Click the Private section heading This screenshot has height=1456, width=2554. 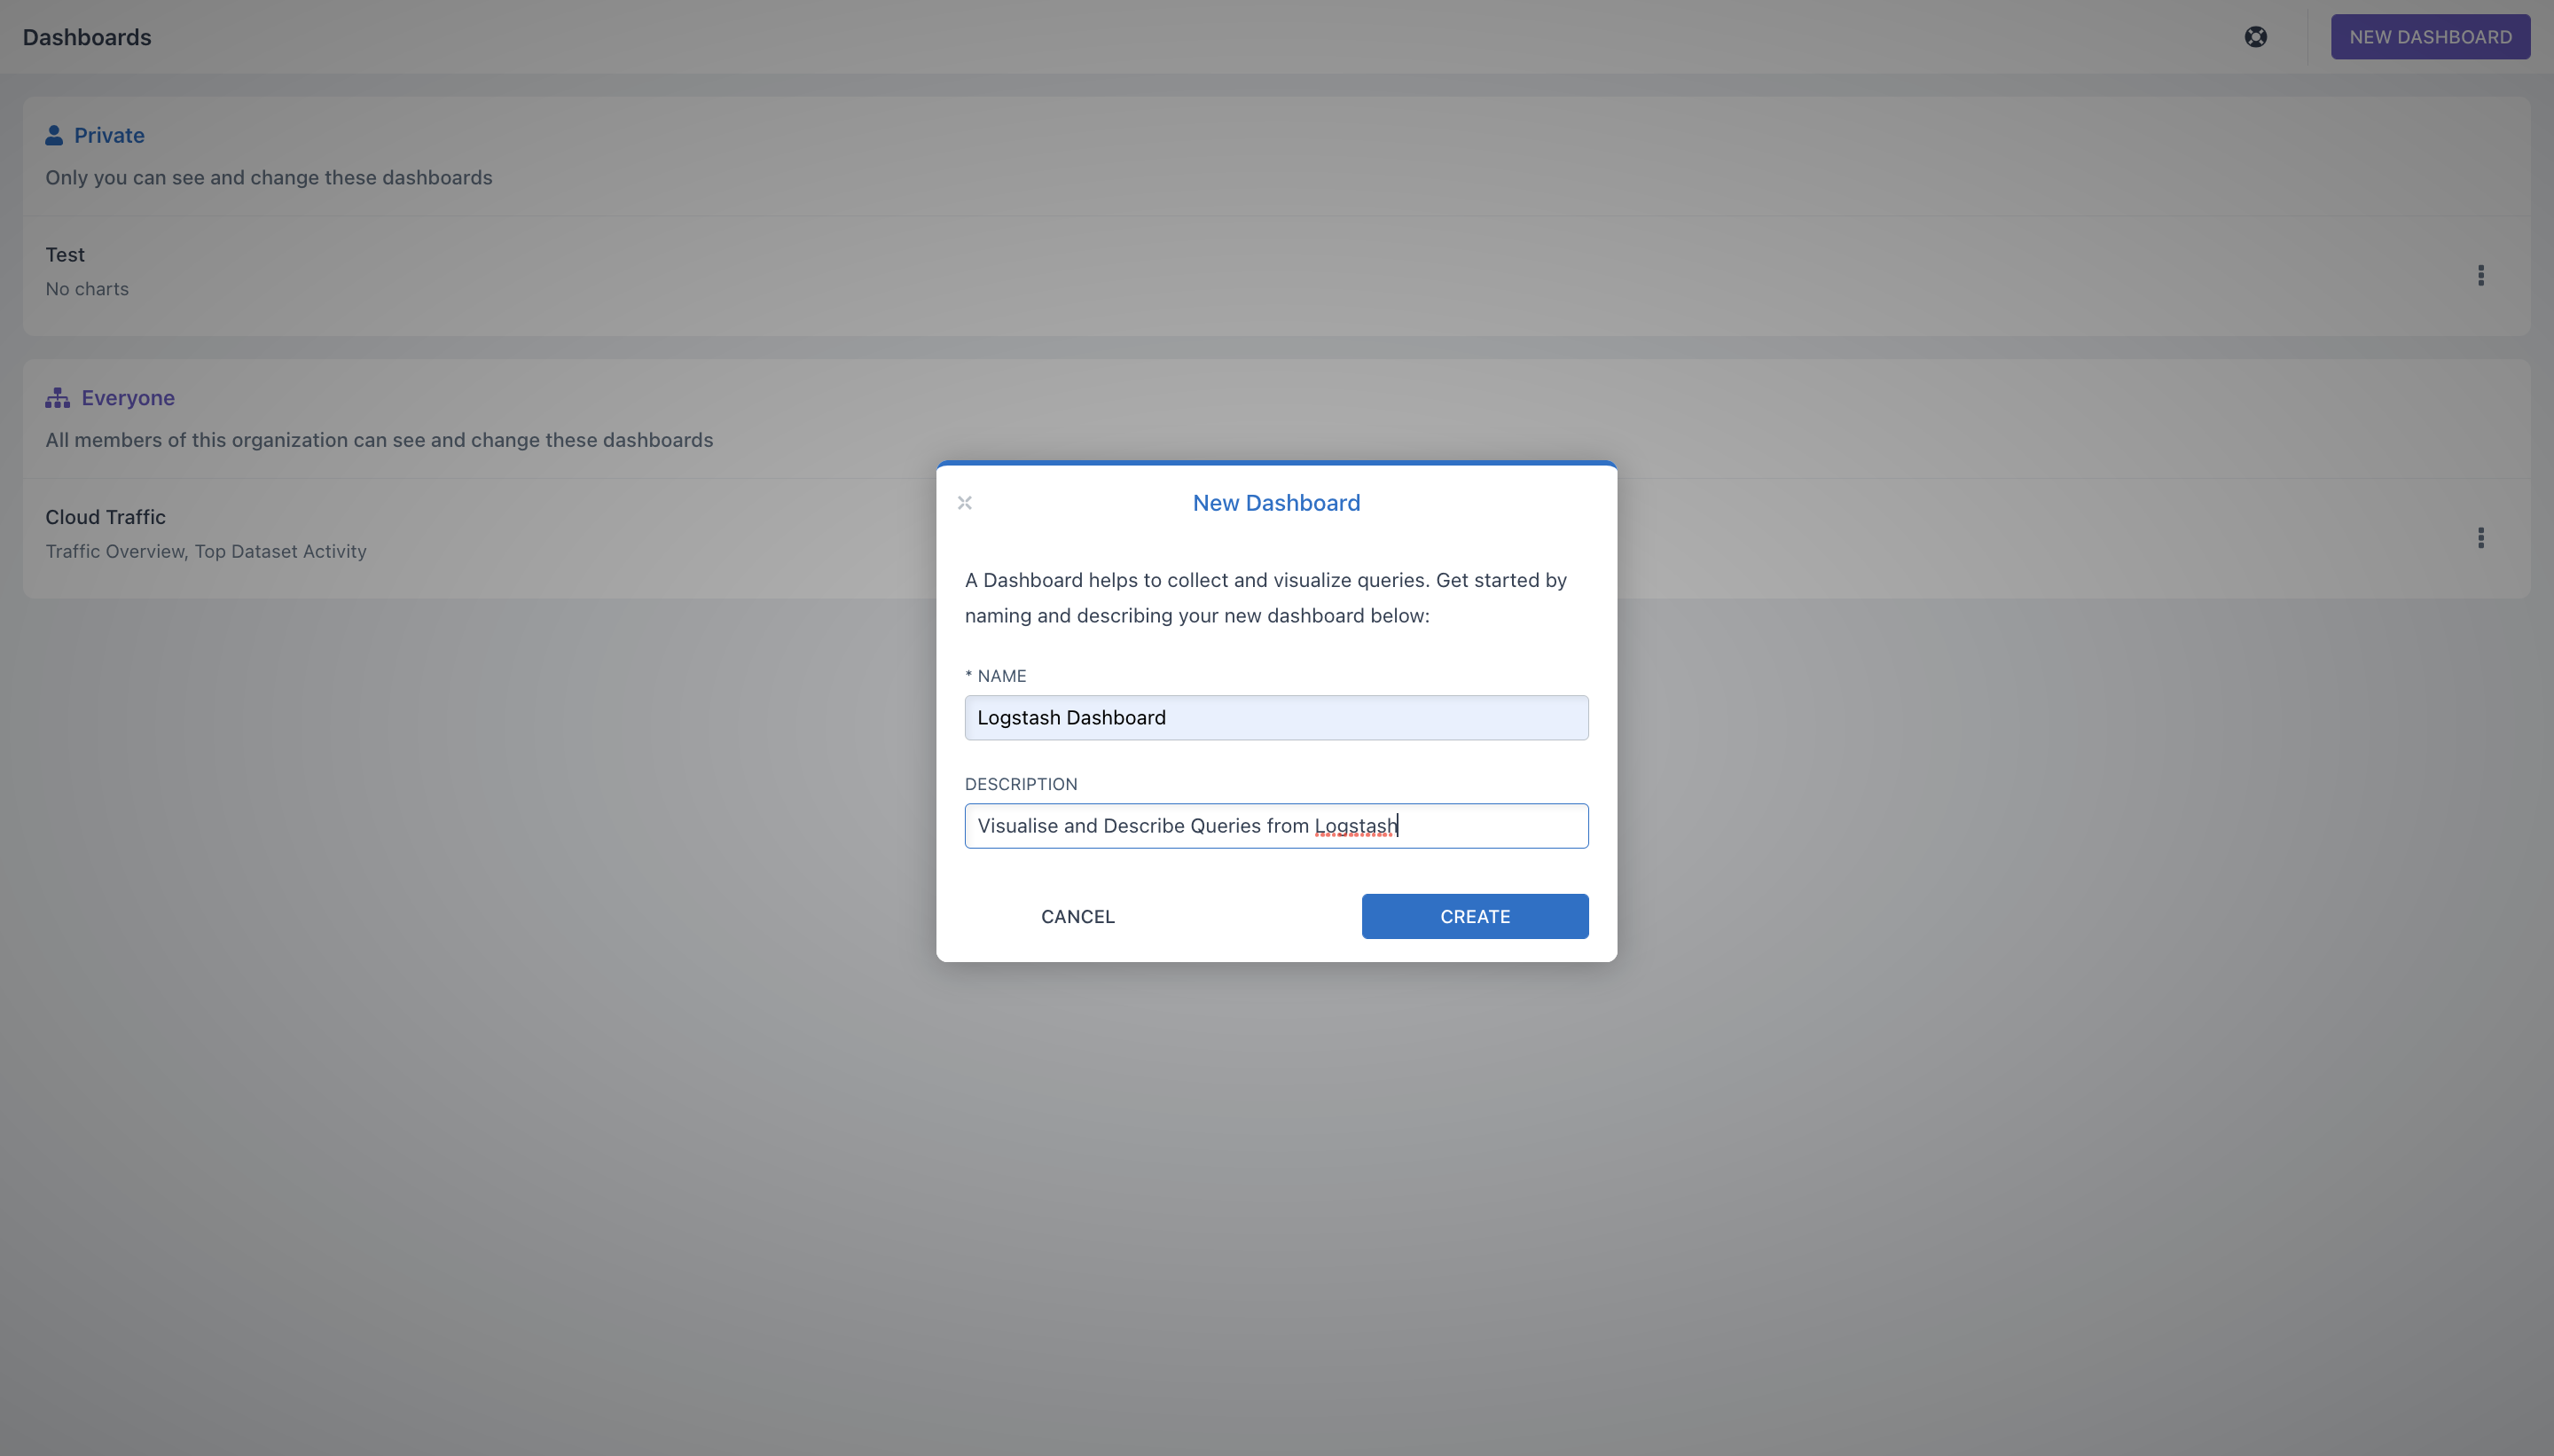[x=109, y=135]
